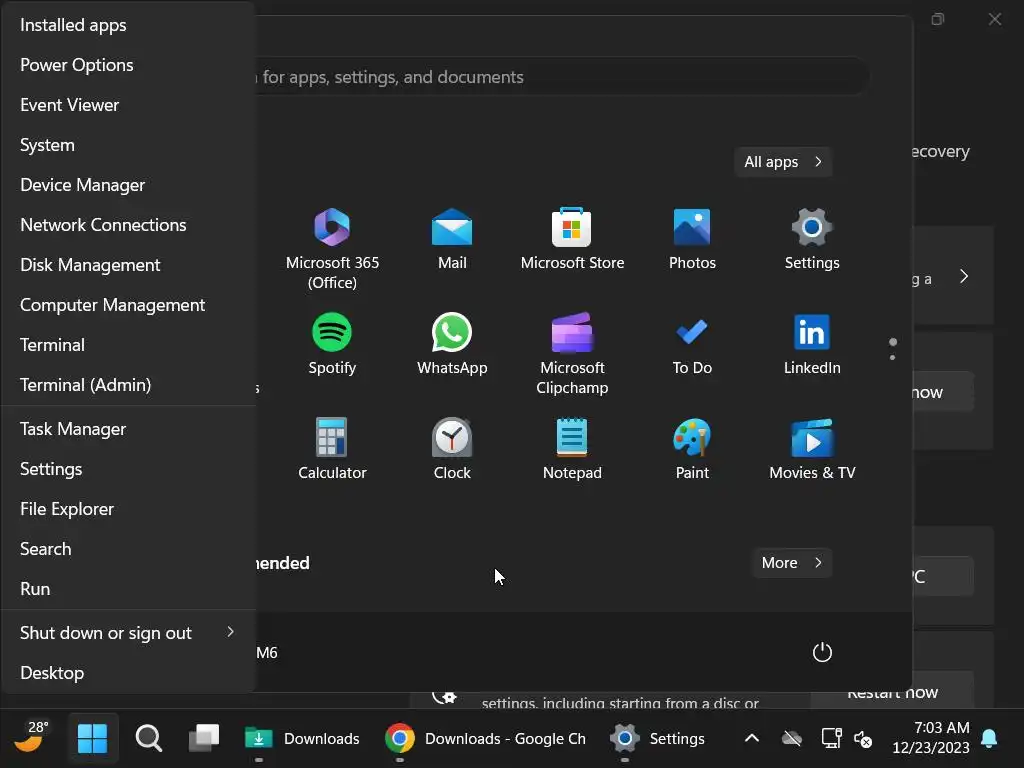Open Task View on the taskbar
Viewport: 1024px width, 768px height.
click(204, 738)
